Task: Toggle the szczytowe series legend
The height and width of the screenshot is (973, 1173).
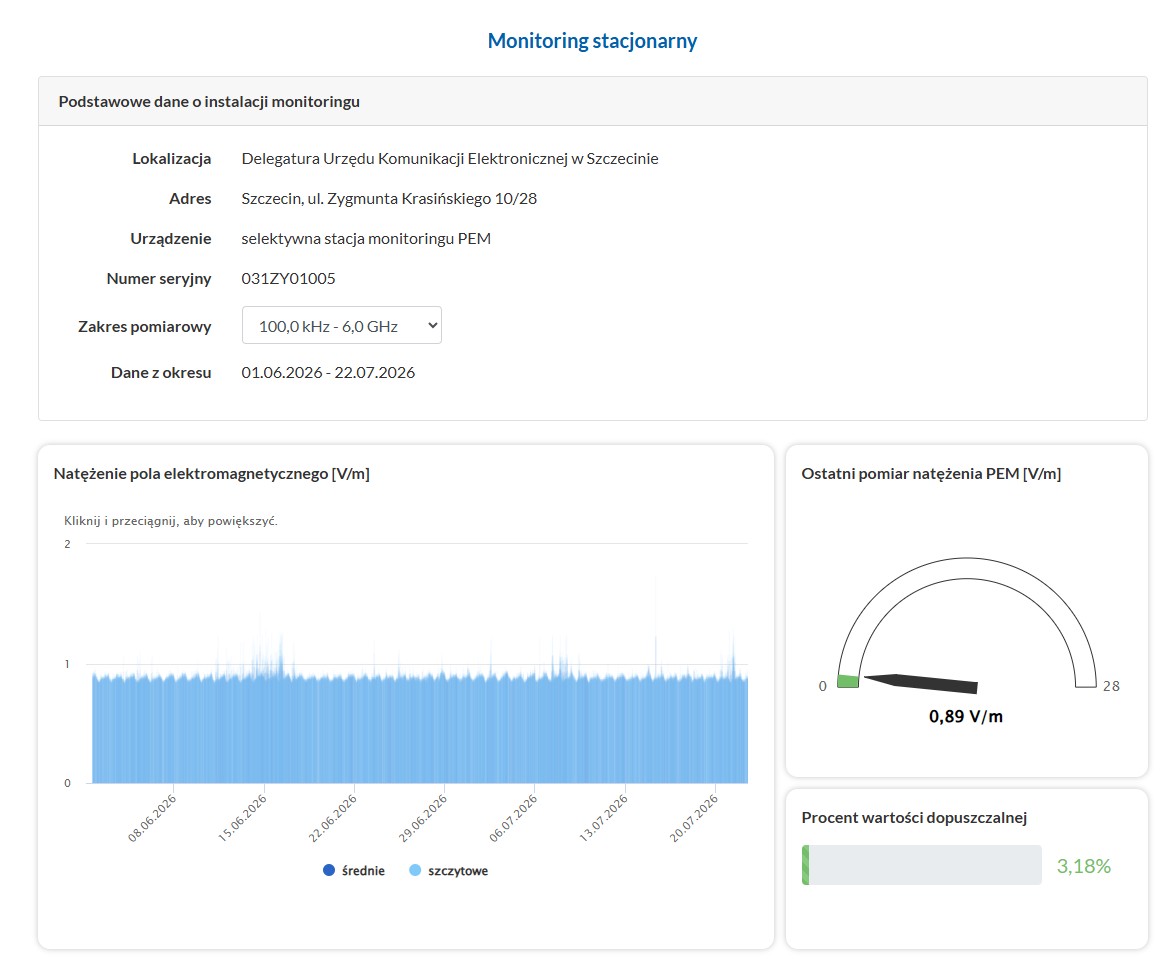Action: [x=449, y=871]
